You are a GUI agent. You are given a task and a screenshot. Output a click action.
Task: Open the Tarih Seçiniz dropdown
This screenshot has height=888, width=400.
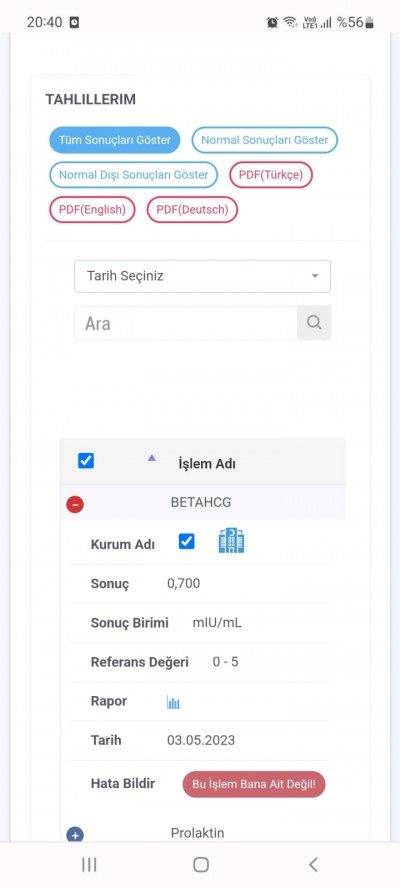point(202,276)
